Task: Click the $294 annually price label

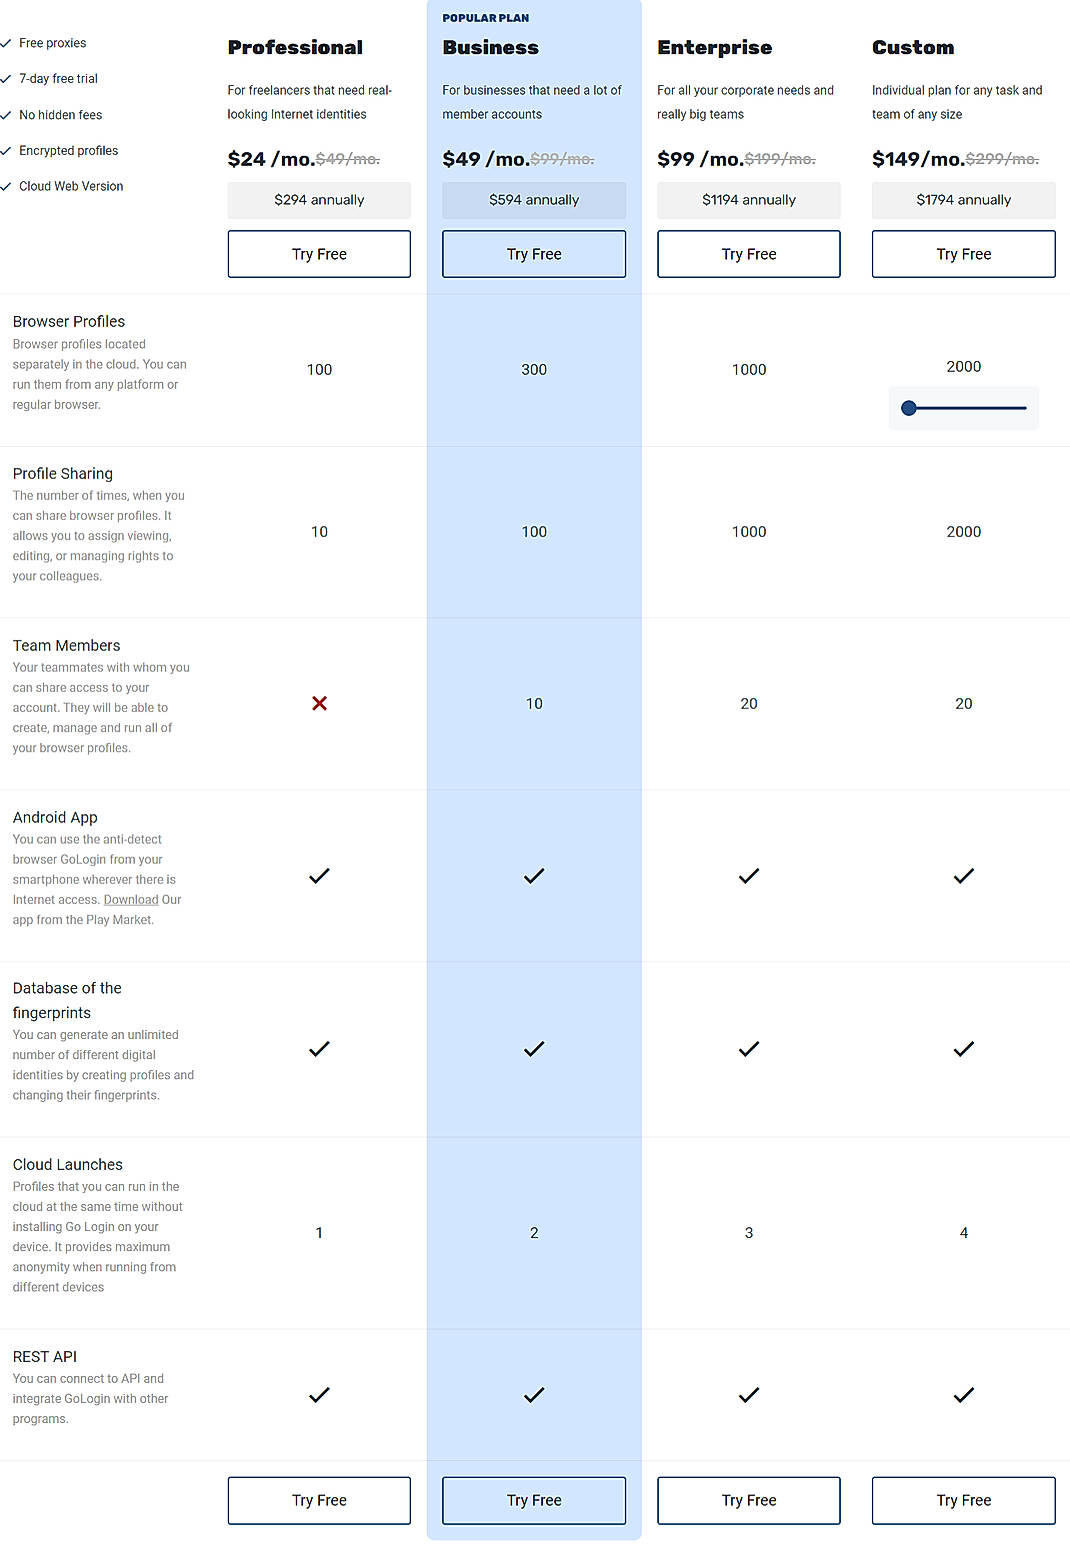Action: coord(319,200)
